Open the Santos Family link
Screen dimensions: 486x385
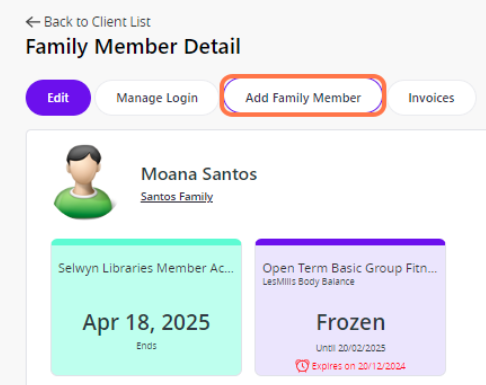[x=177, y=197]
